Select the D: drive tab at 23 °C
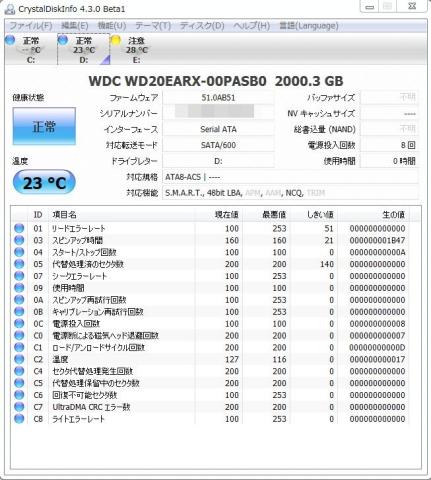 [84, 50]
